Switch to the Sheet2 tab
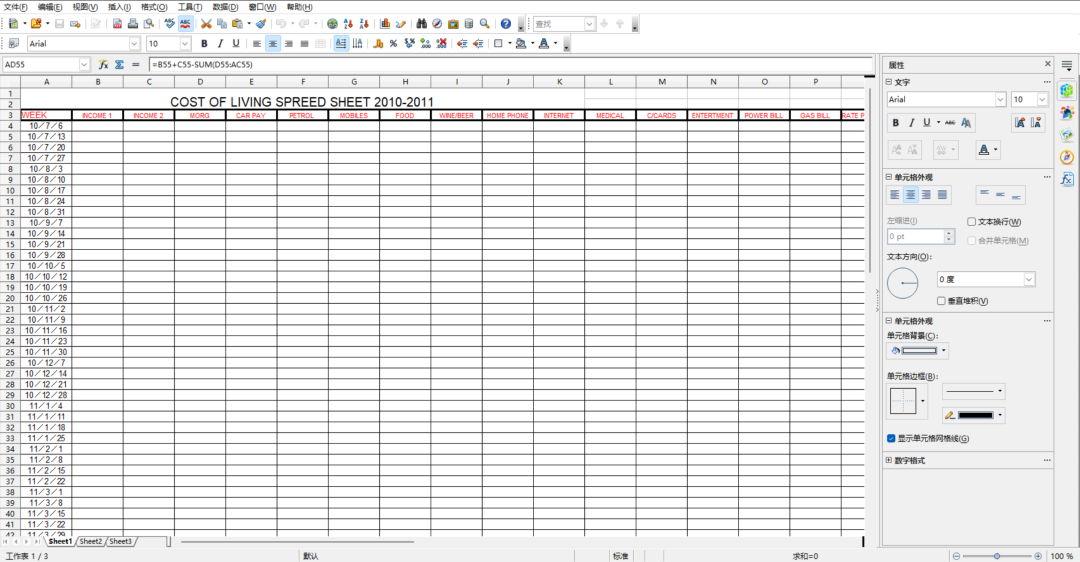Viewport: 1080px width, 562px height. pos(91,541)
